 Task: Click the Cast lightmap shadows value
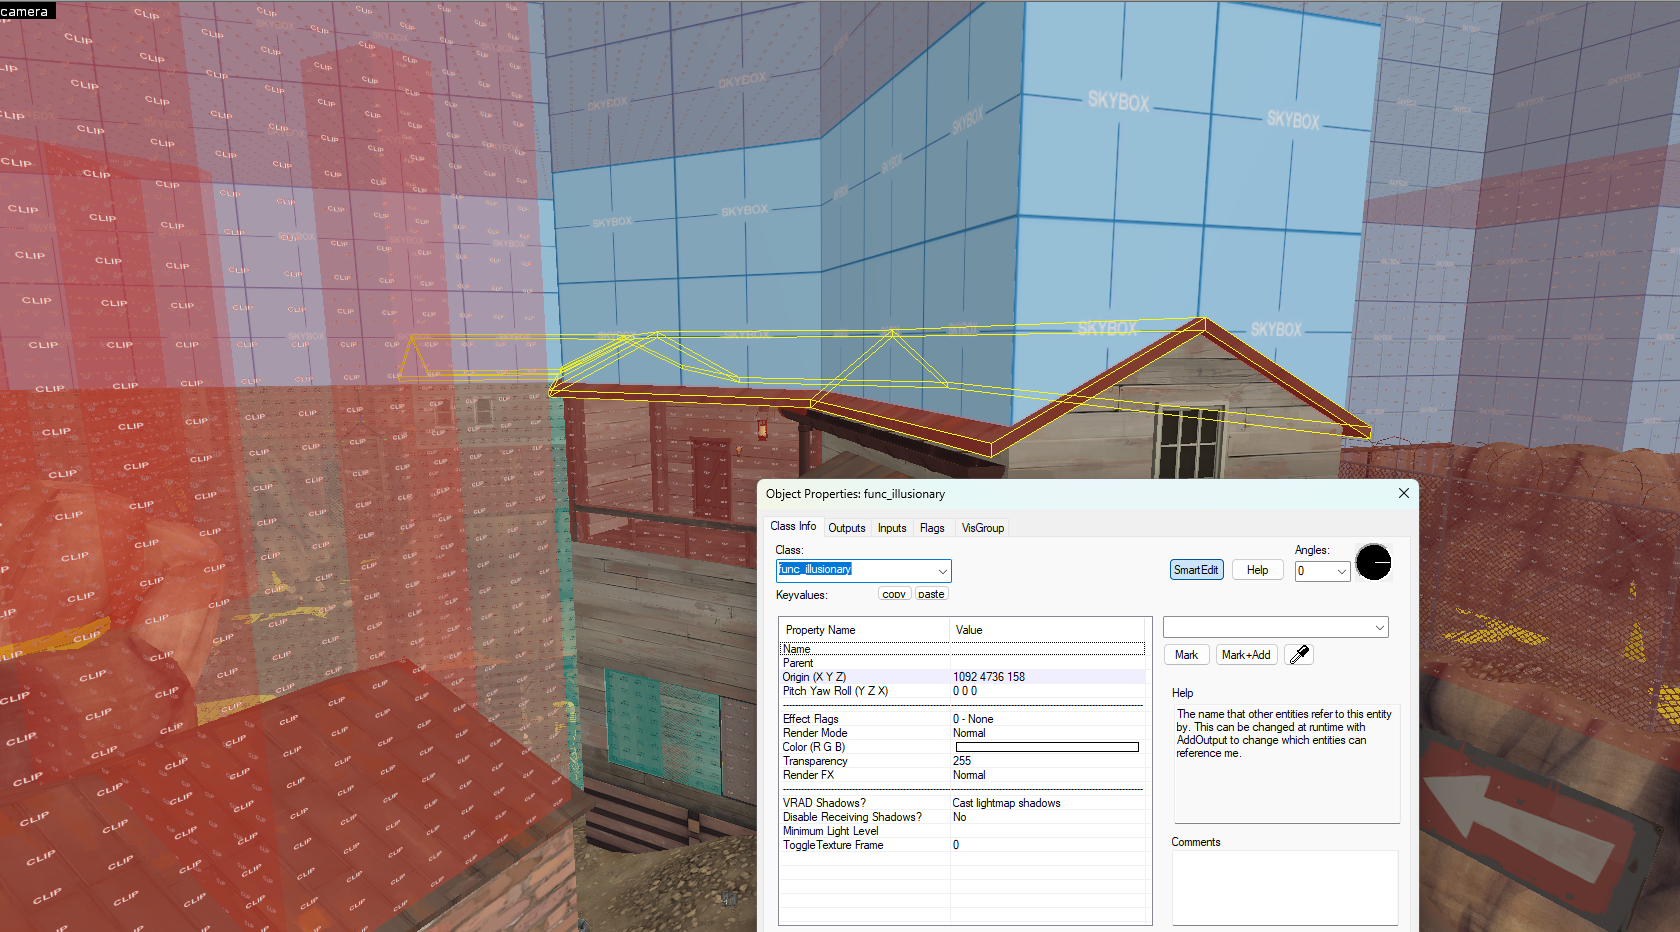click(x=1006, y=803)
